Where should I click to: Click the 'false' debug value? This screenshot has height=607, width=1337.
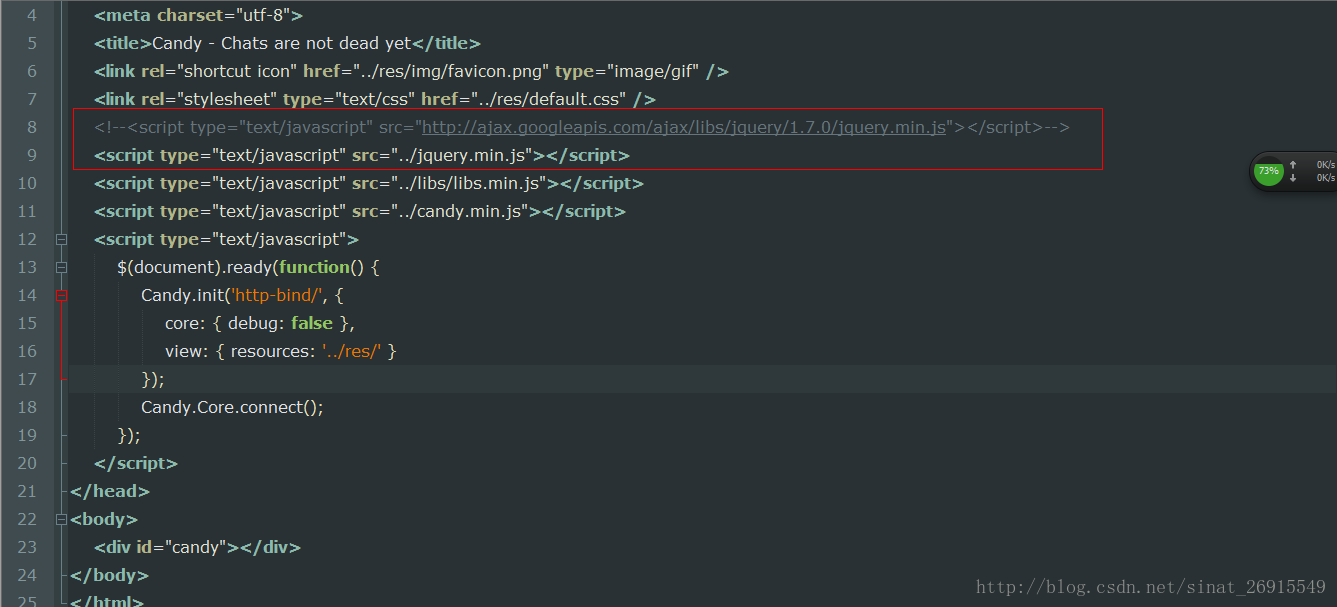[312, 323]
